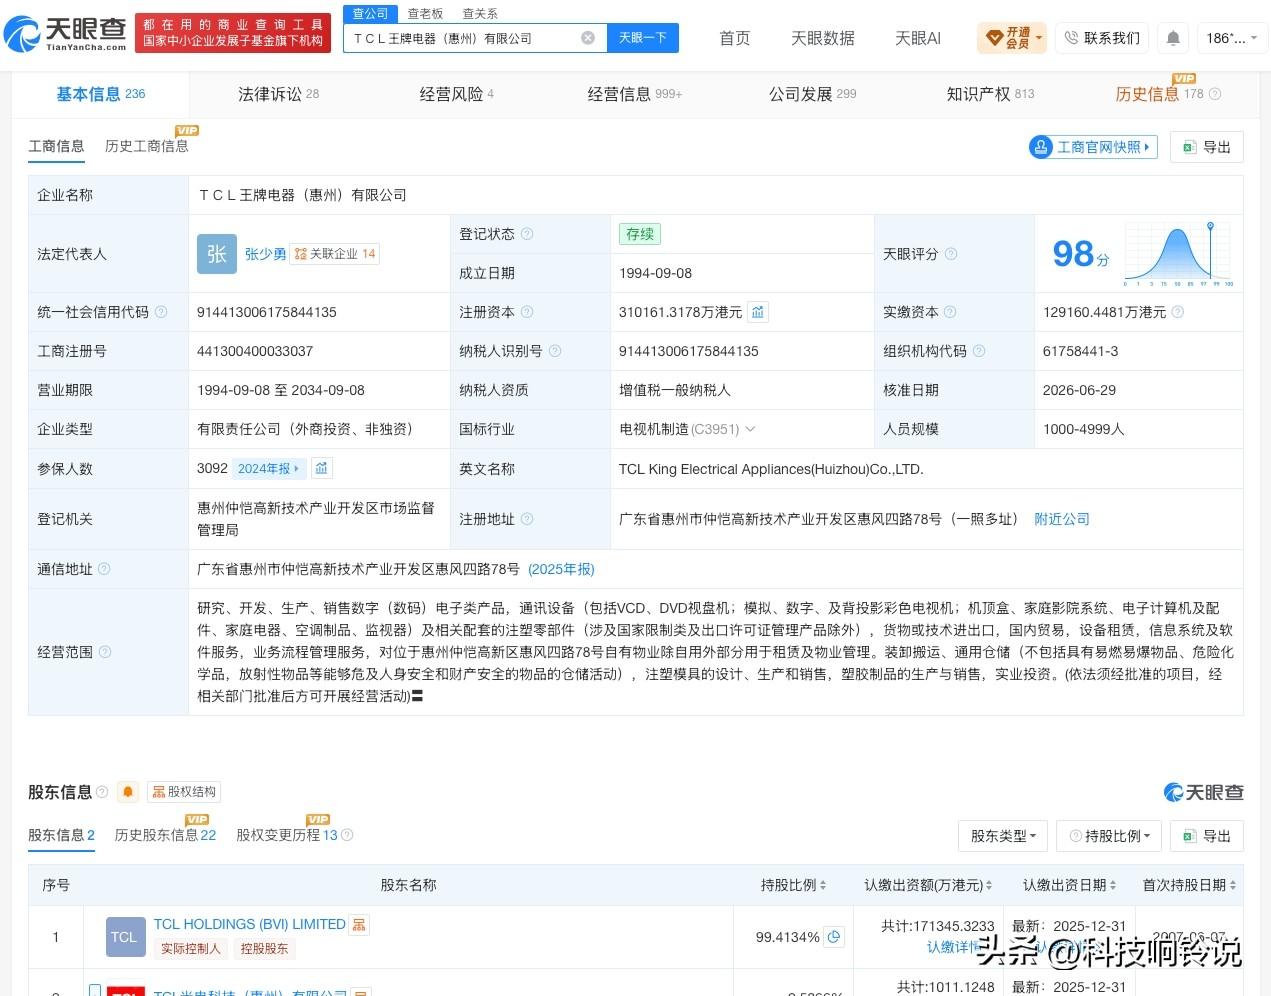Click the help icon next to 组织机构代码

click(979, 351)
